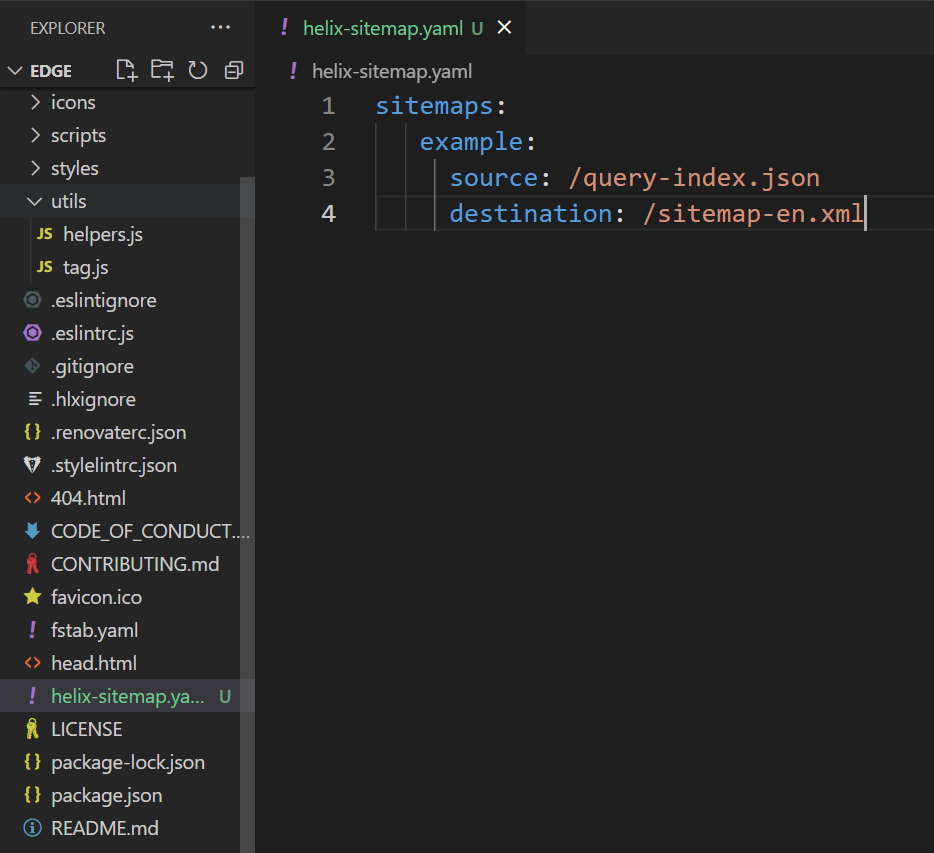Expand the icons folder

[x=75, y=102]
